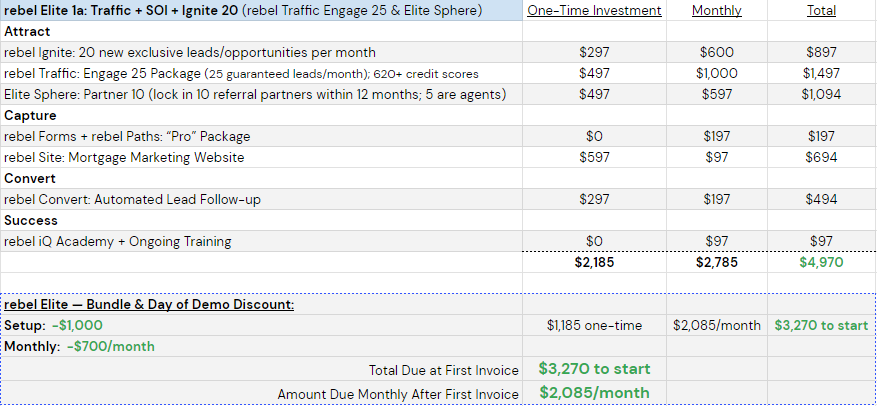Select the $2,085/month amount due monthly value
The height and width of the screenshot is (406, 877).
pyautogui.click(x=594, y=393)
